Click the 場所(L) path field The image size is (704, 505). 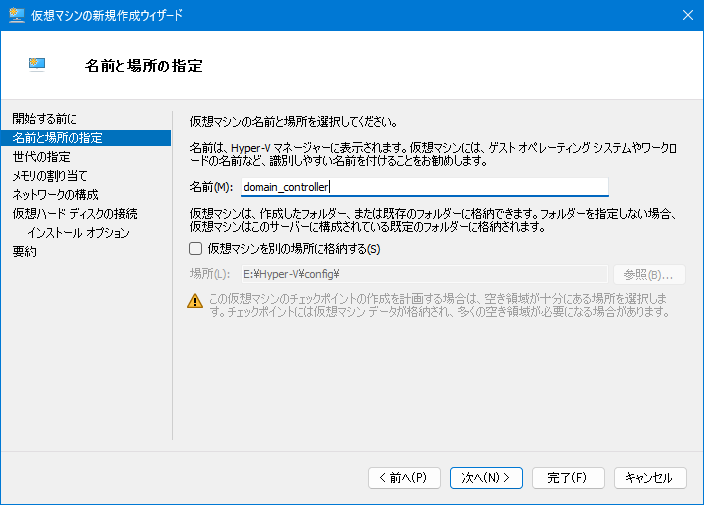click(425, 274)
